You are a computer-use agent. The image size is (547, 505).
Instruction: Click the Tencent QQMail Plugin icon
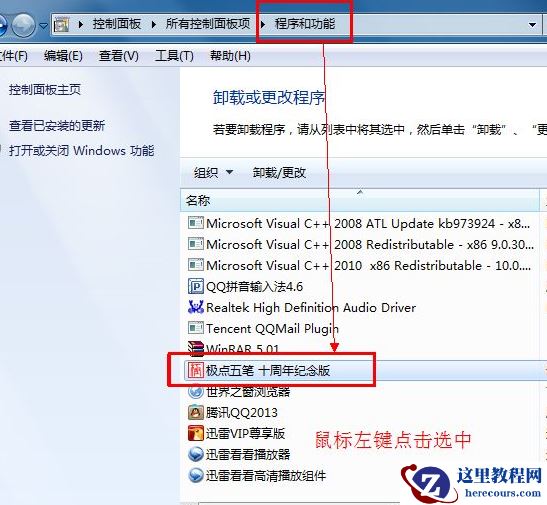click(196, 328)
